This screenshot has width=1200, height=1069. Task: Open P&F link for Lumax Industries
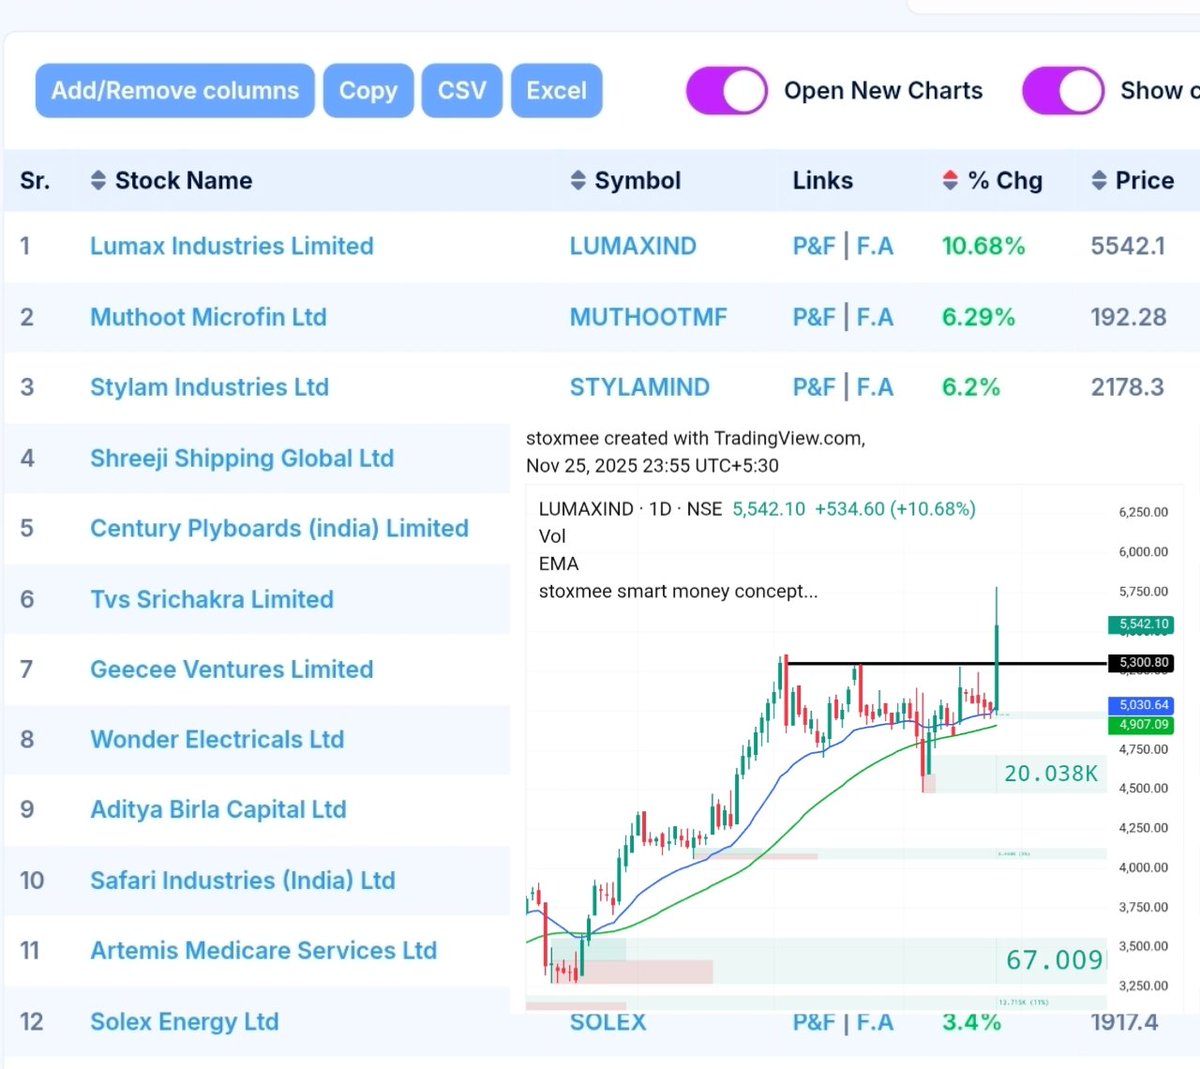click(814, 246)
